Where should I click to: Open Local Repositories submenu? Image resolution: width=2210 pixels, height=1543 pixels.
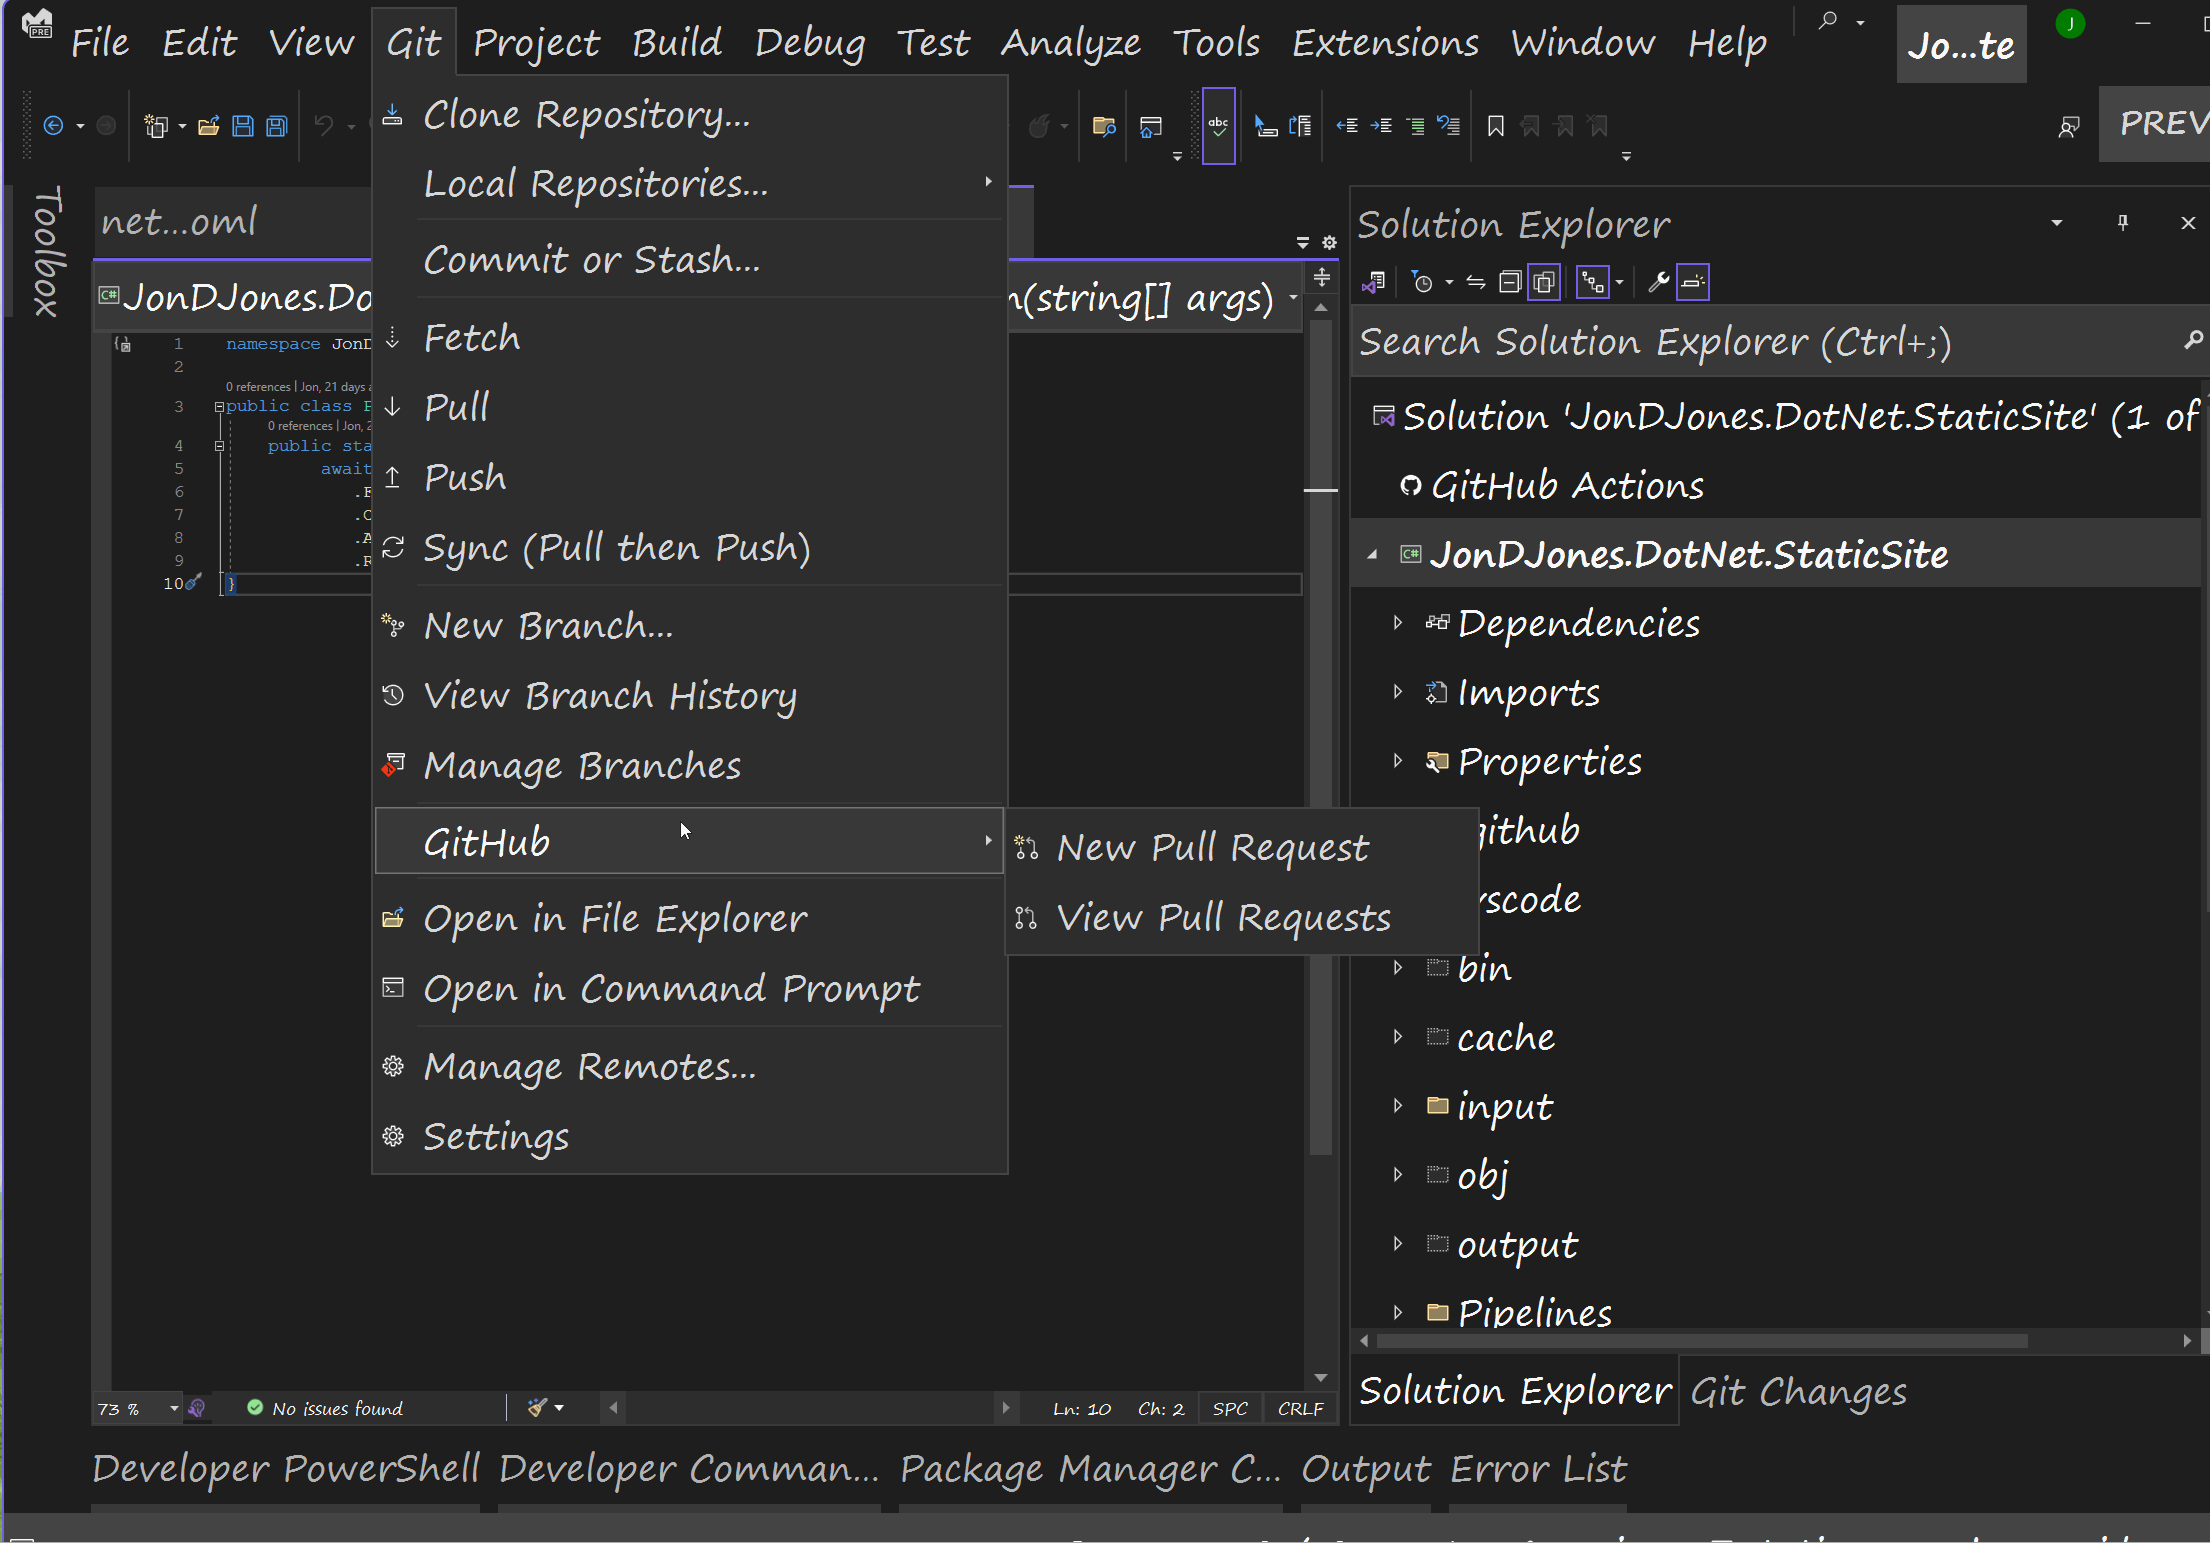(x=690, y=184)
